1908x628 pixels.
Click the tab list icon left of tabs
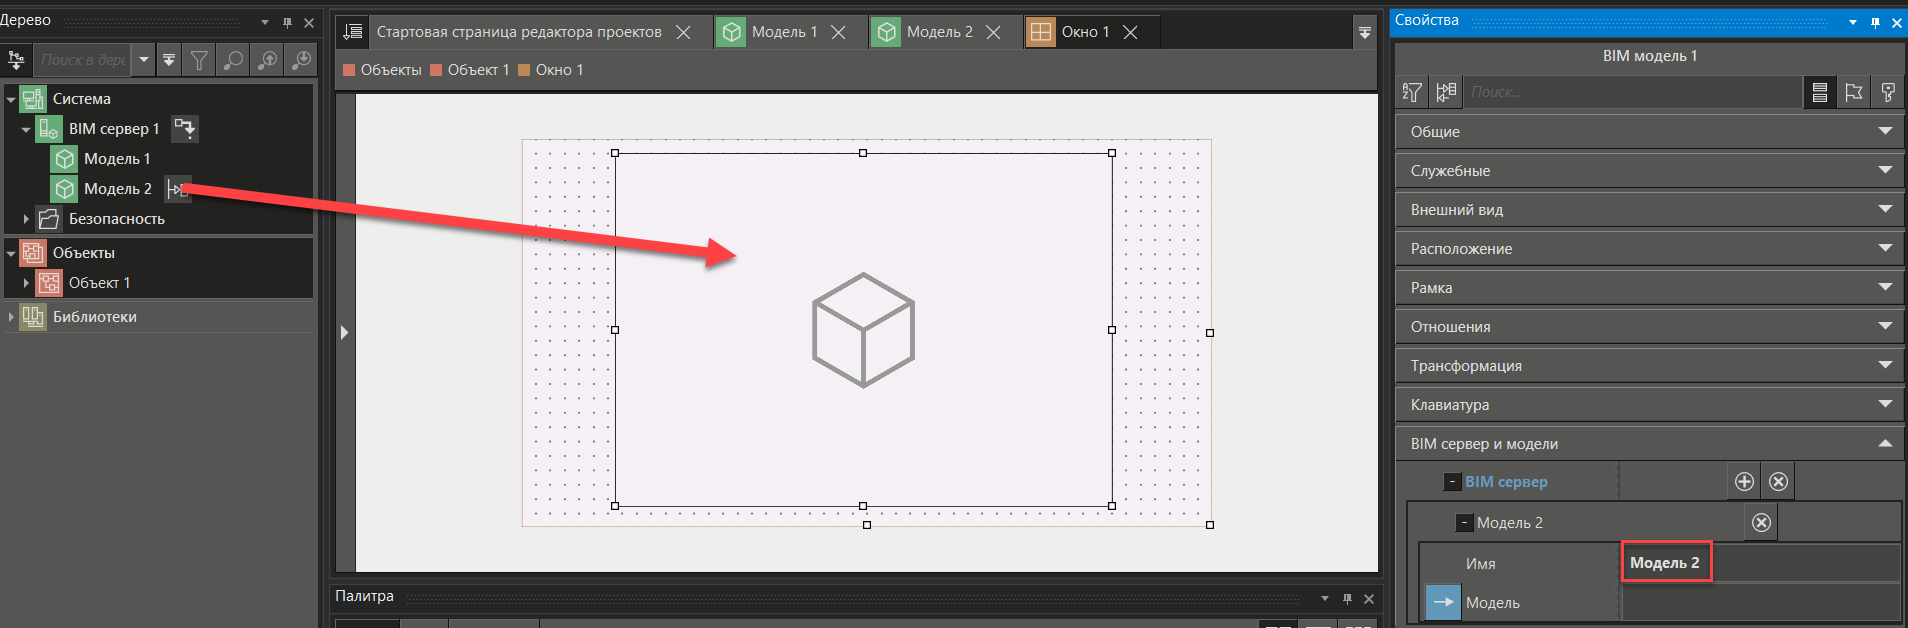coord(353,32)
